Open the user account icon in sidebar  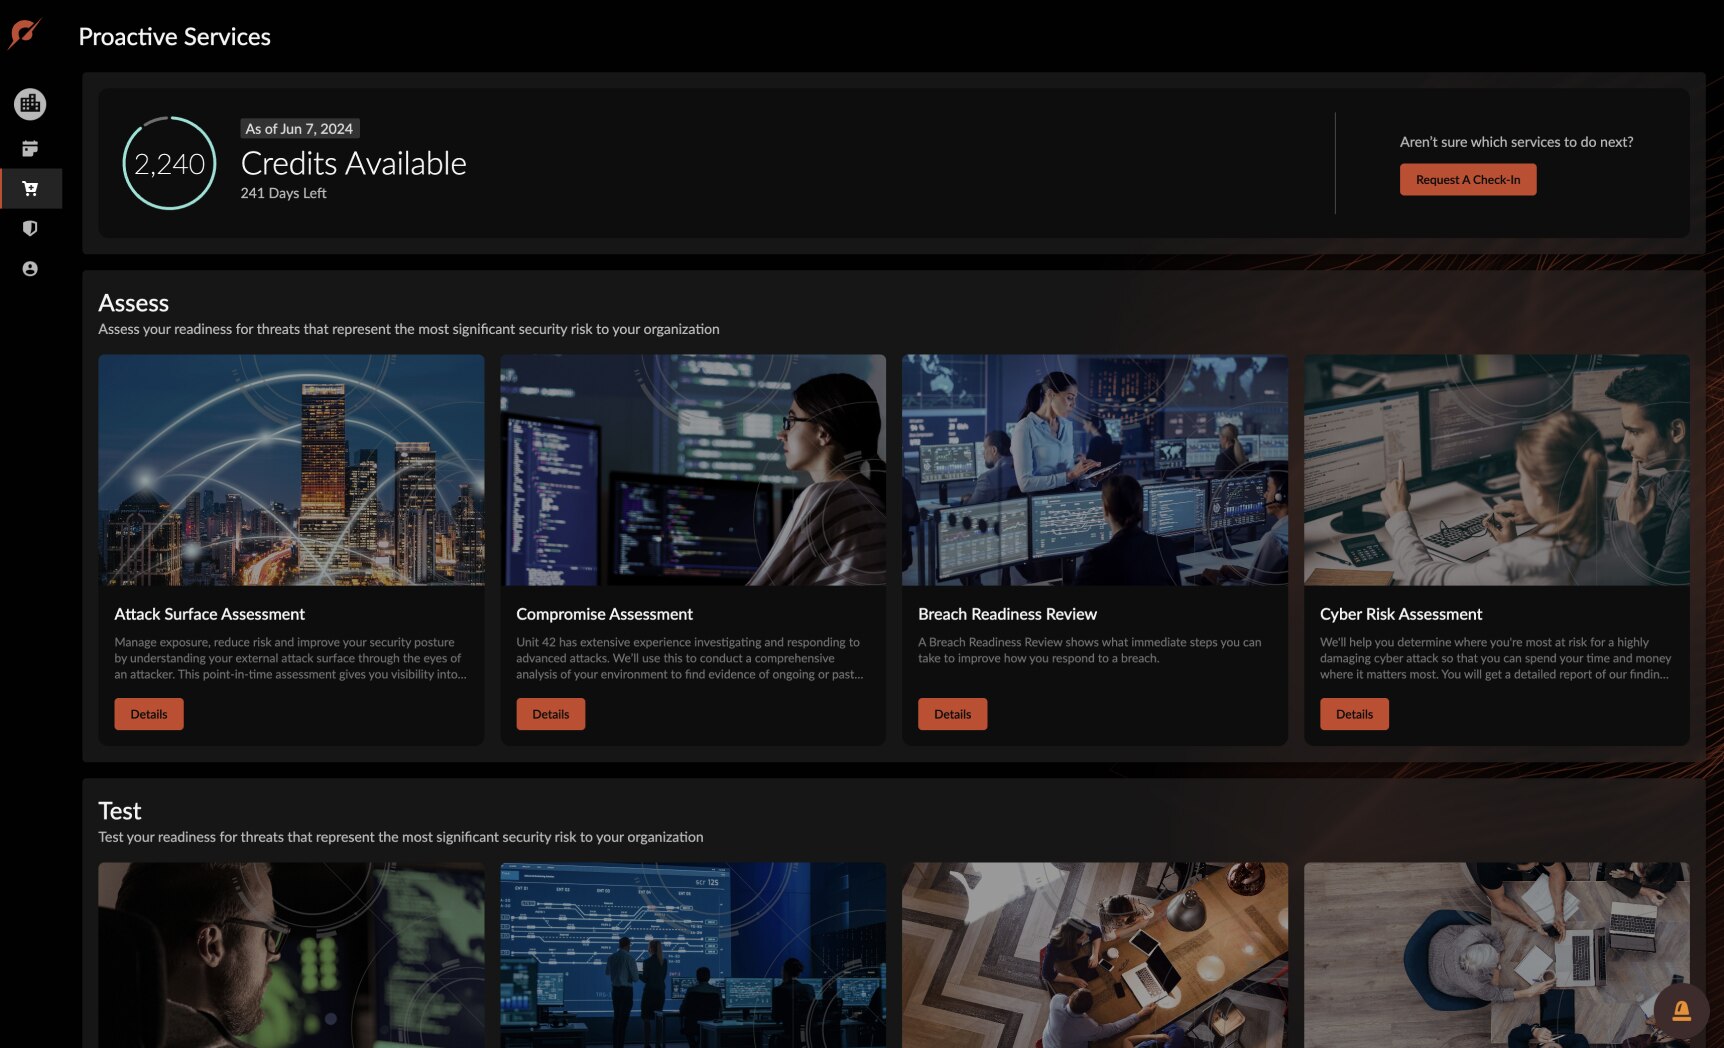pyautogui.click(x=30, y=269)
